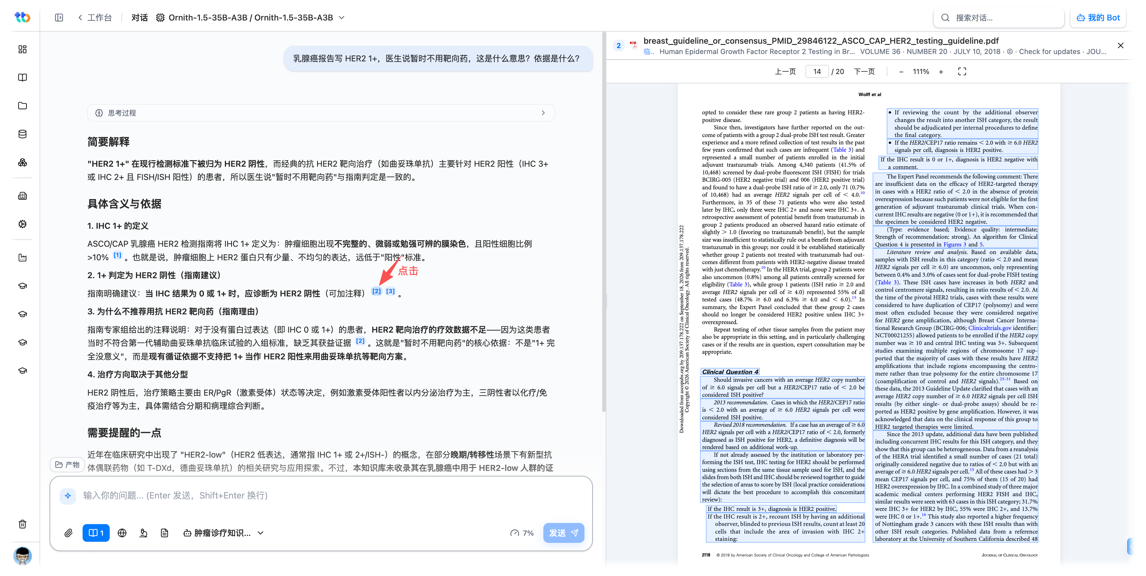Open citation [3] in section 2
1146x576 pixels.
pos(390,292)
